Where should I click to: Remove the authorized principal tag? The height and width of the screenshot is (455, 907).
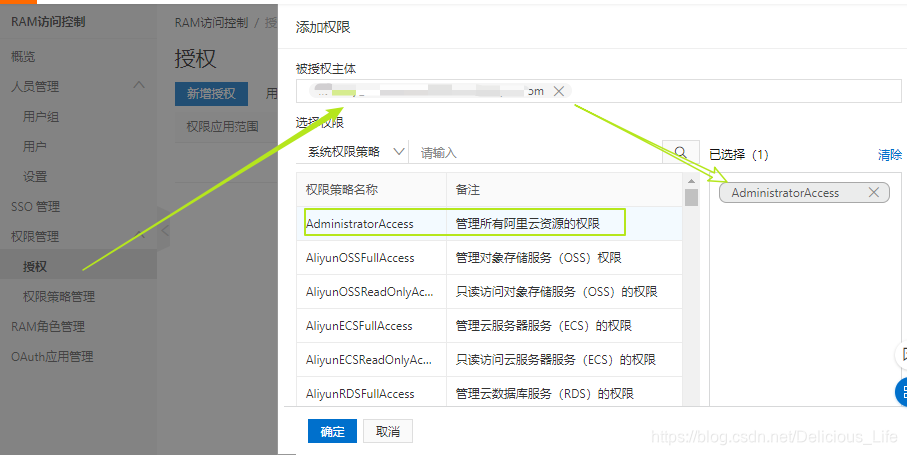click(x=558, y=91)
